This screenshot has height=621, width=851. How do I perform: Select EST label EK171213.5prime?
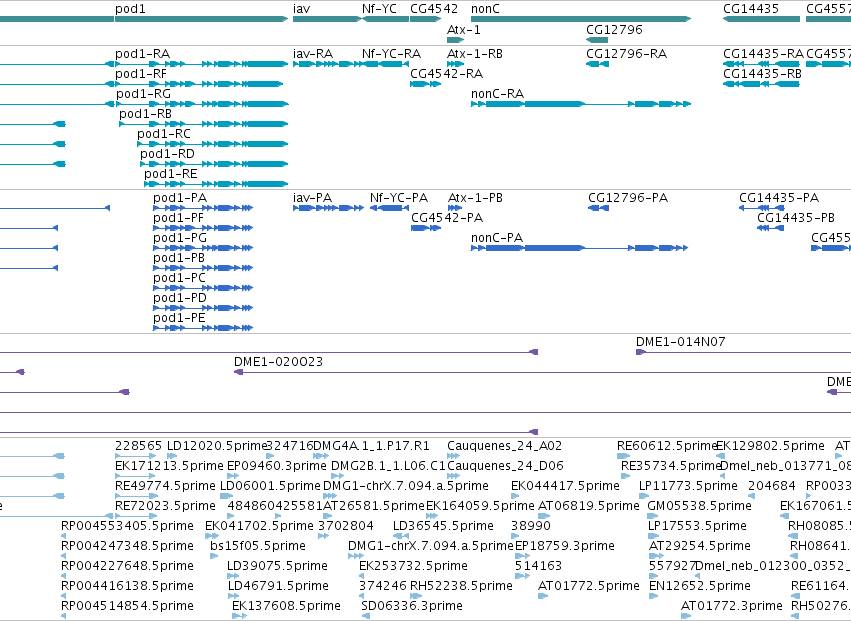(x=169, y=466)
